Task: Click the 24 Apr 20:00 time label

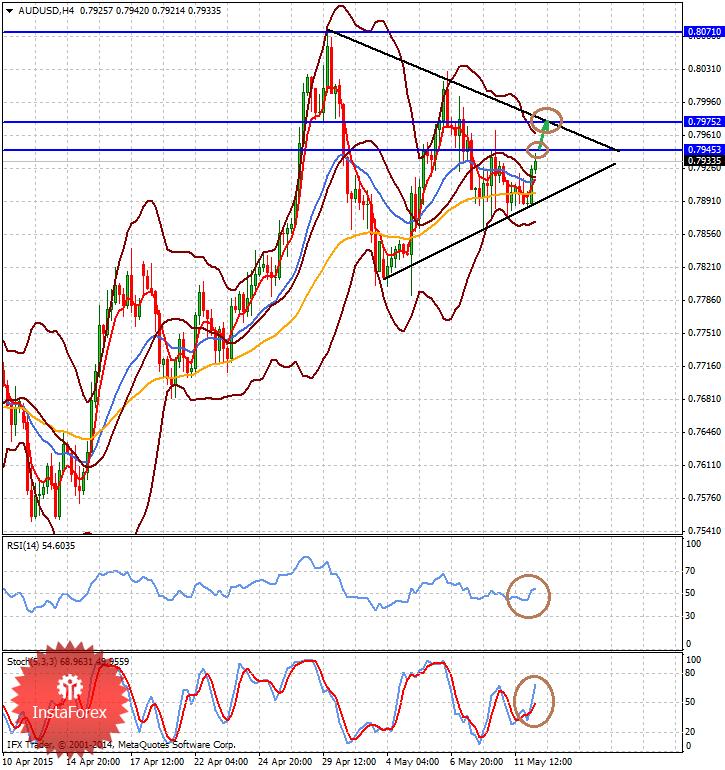Action: coord(285,762)
